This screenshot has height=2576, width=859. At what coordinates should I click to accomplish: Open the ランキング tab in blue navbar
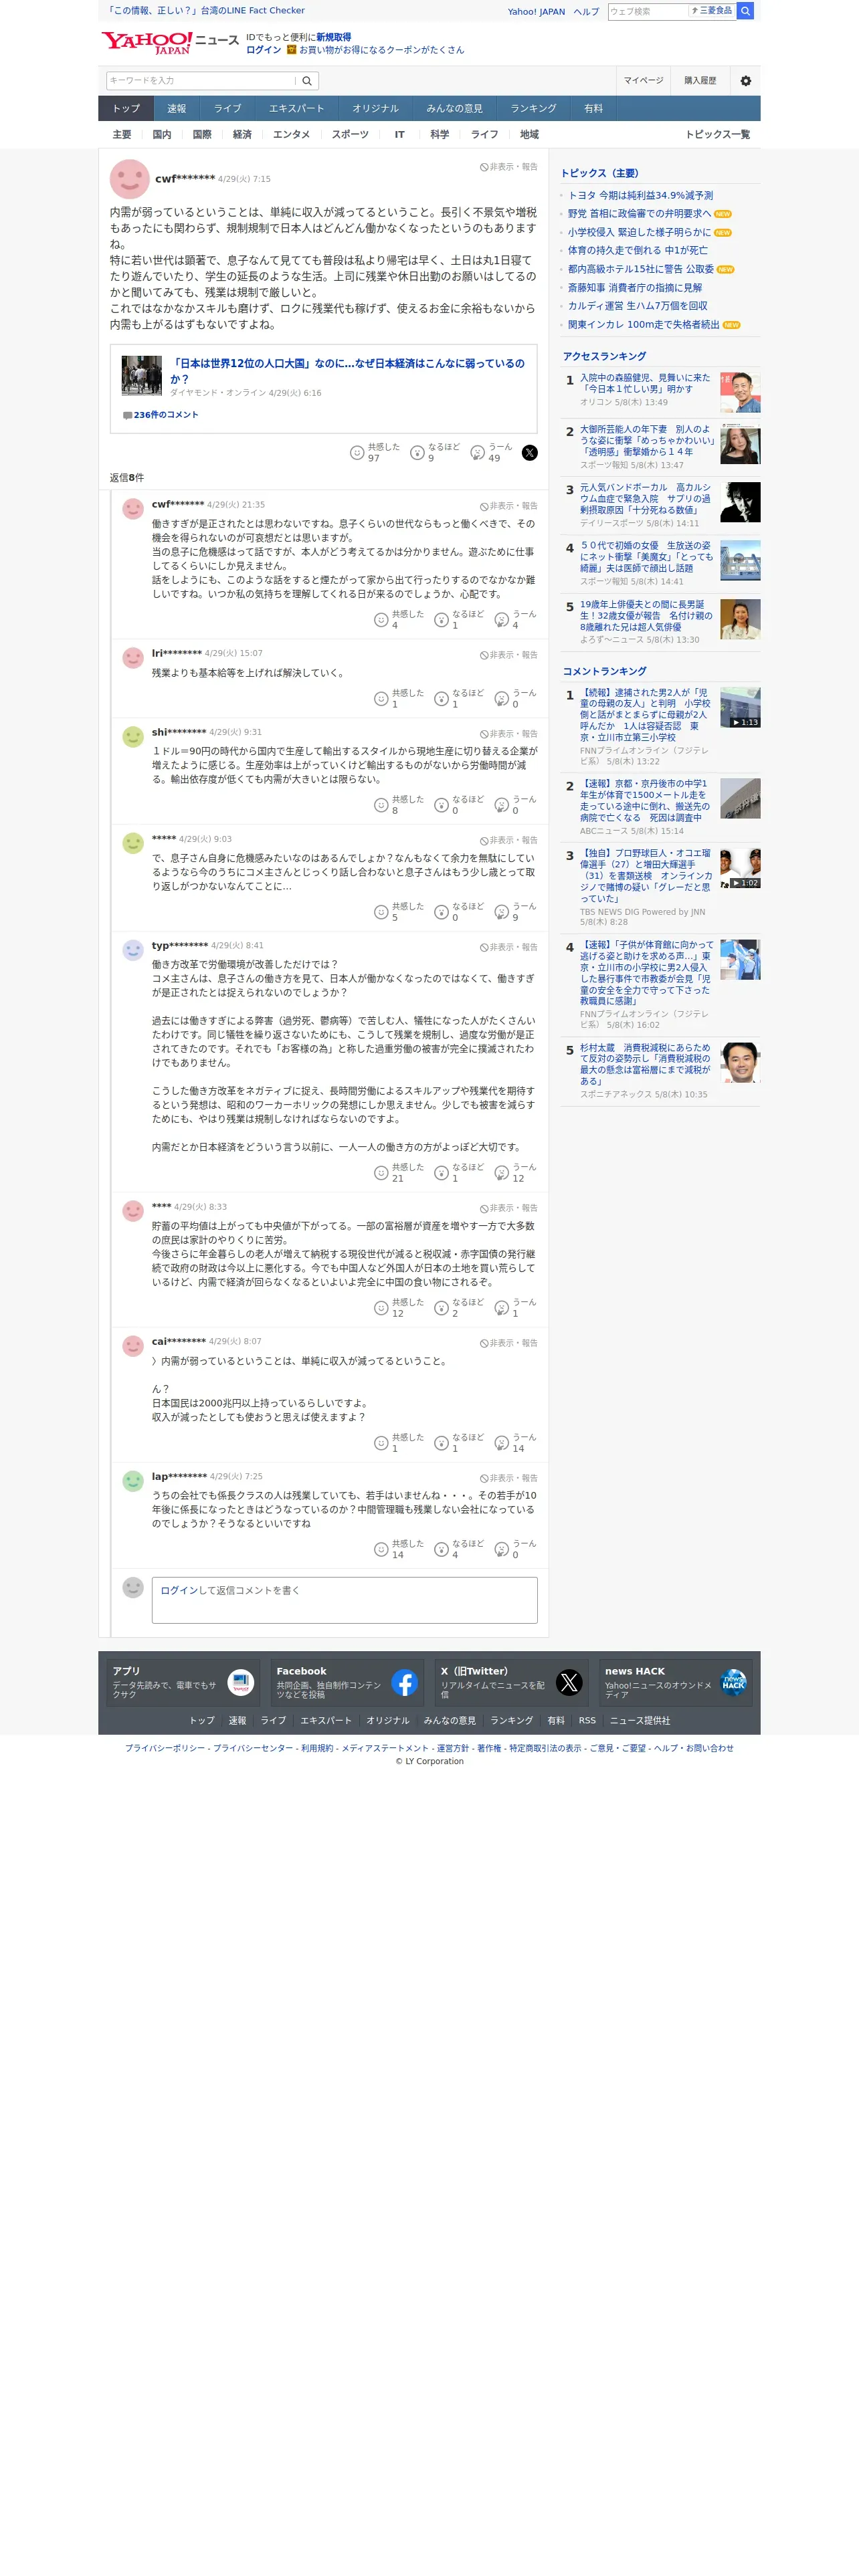[533, 109]
